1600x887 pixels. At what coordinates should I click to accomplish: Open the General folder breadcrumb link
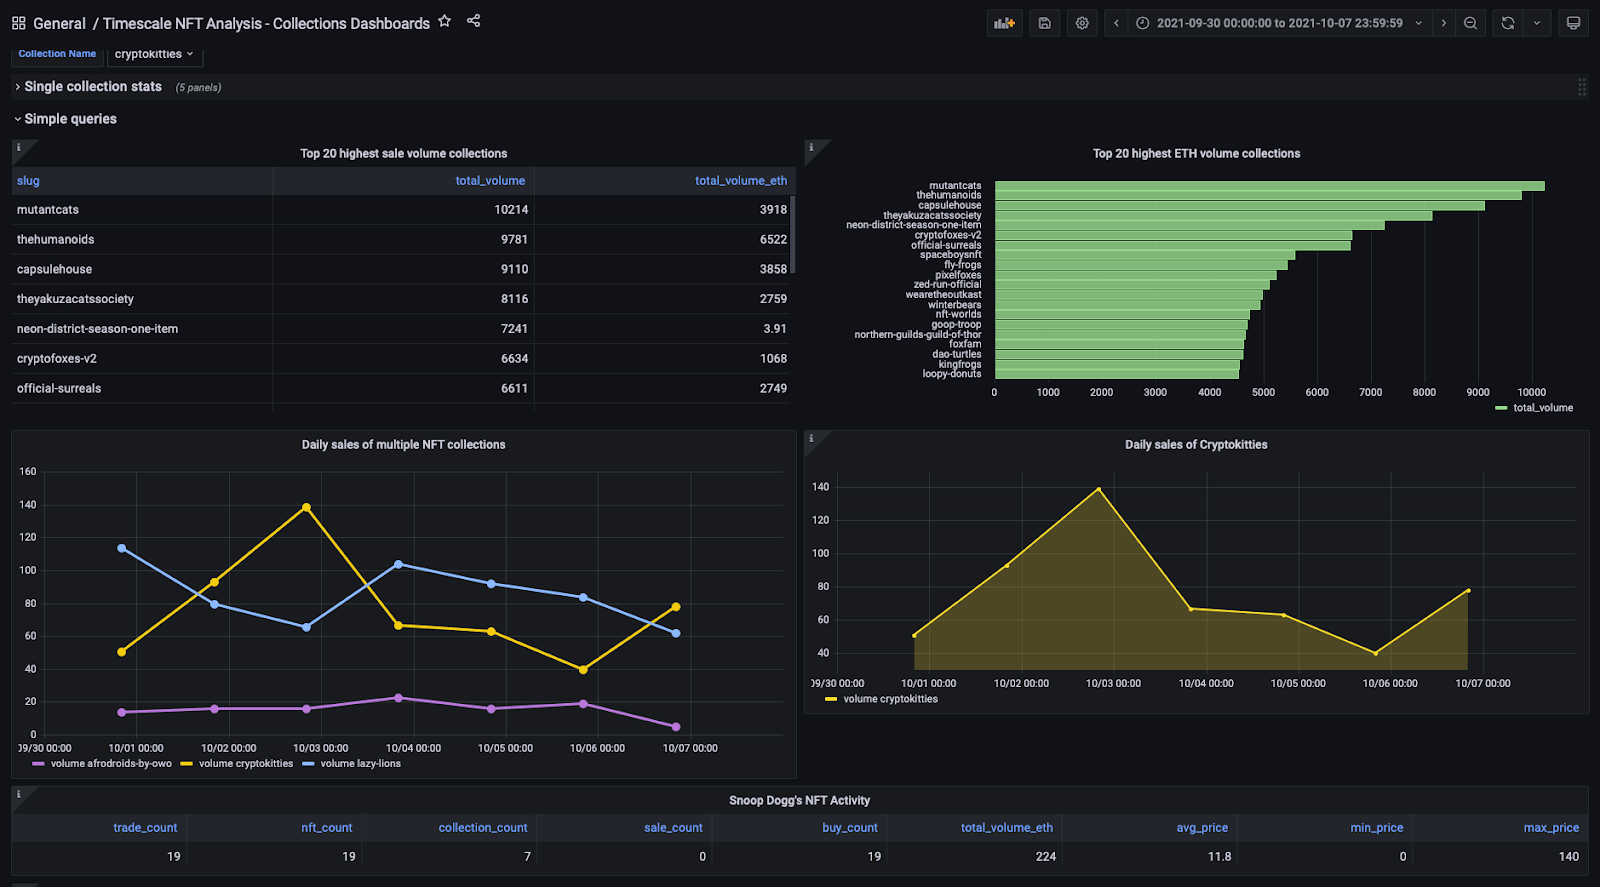coord(59,23)
